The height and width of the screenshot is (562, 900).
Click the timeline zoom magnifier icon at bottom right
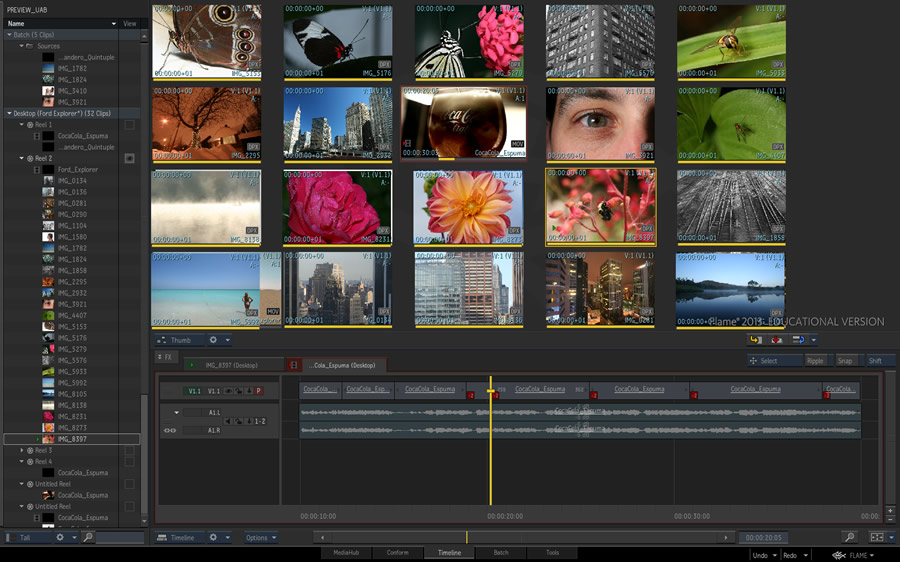849,538
